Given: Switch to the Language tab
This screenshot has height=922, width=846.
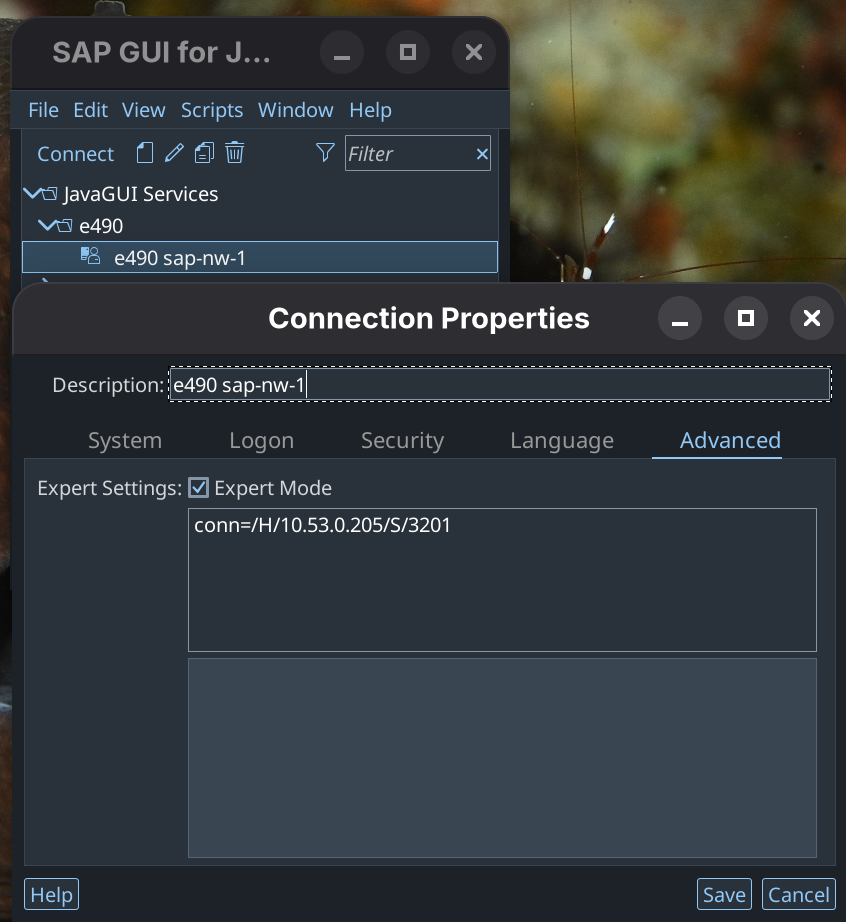Looking at the screenshot, I should 562,440.
